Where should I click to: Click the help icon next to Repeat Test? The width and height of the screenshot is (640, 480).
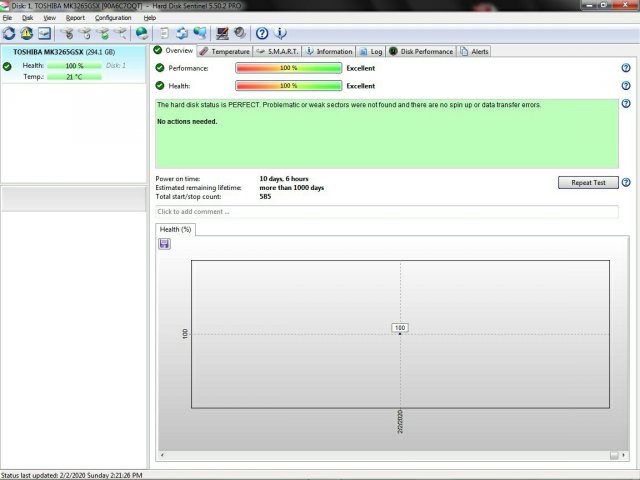626,183
